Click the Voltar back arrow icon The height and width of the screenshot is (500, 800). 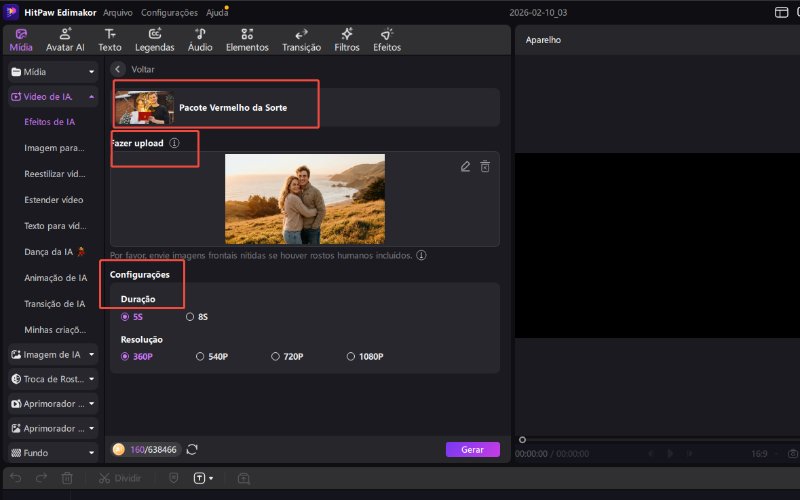(x=118, y=69)
